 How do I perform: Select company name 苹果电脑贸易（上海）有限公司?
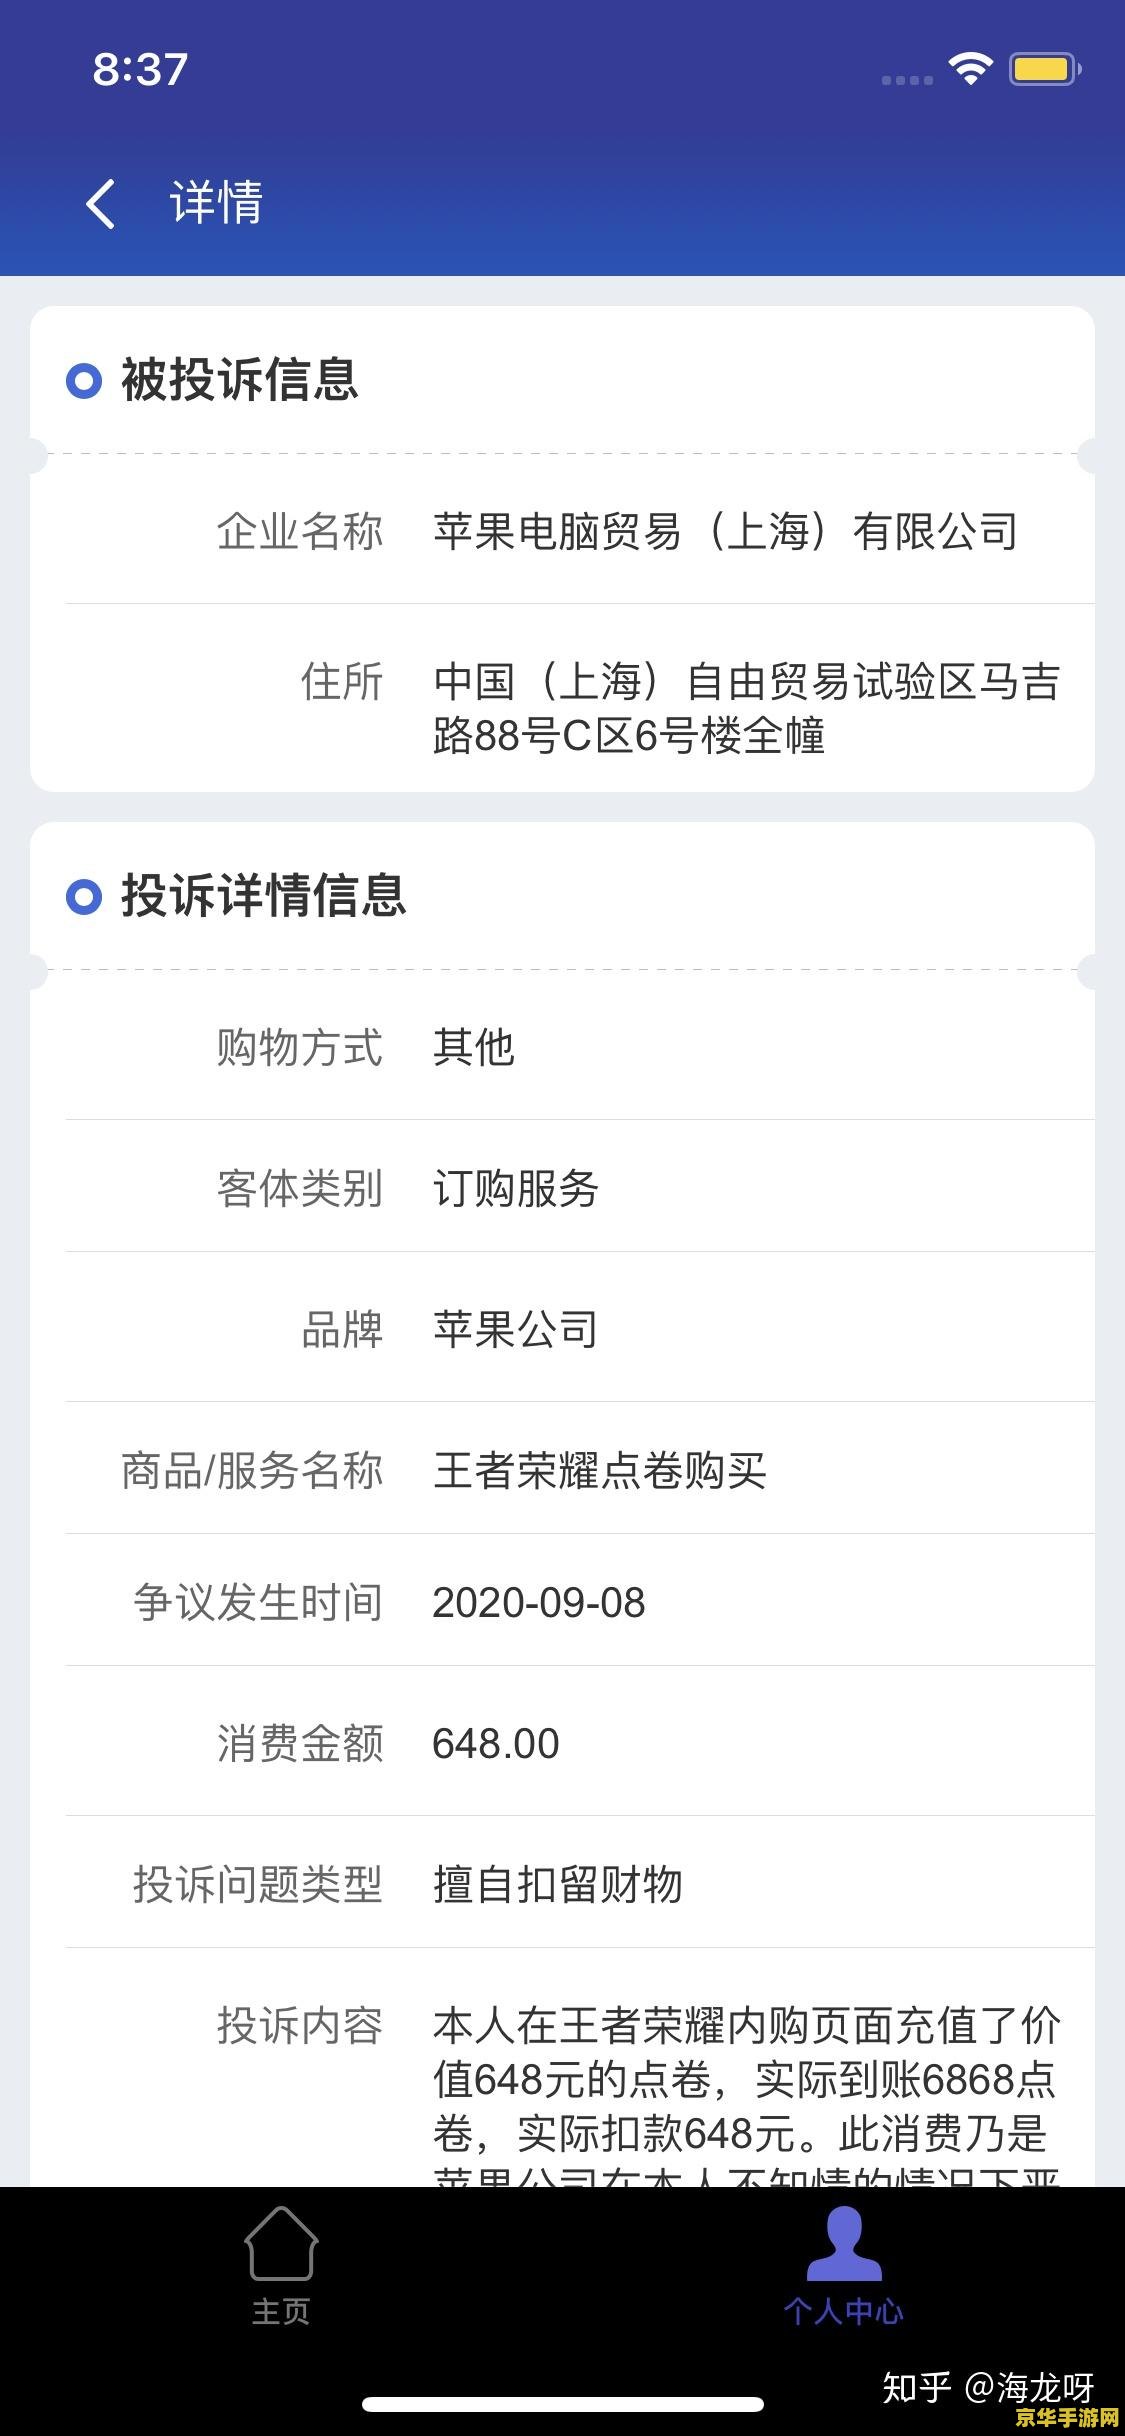726,531
